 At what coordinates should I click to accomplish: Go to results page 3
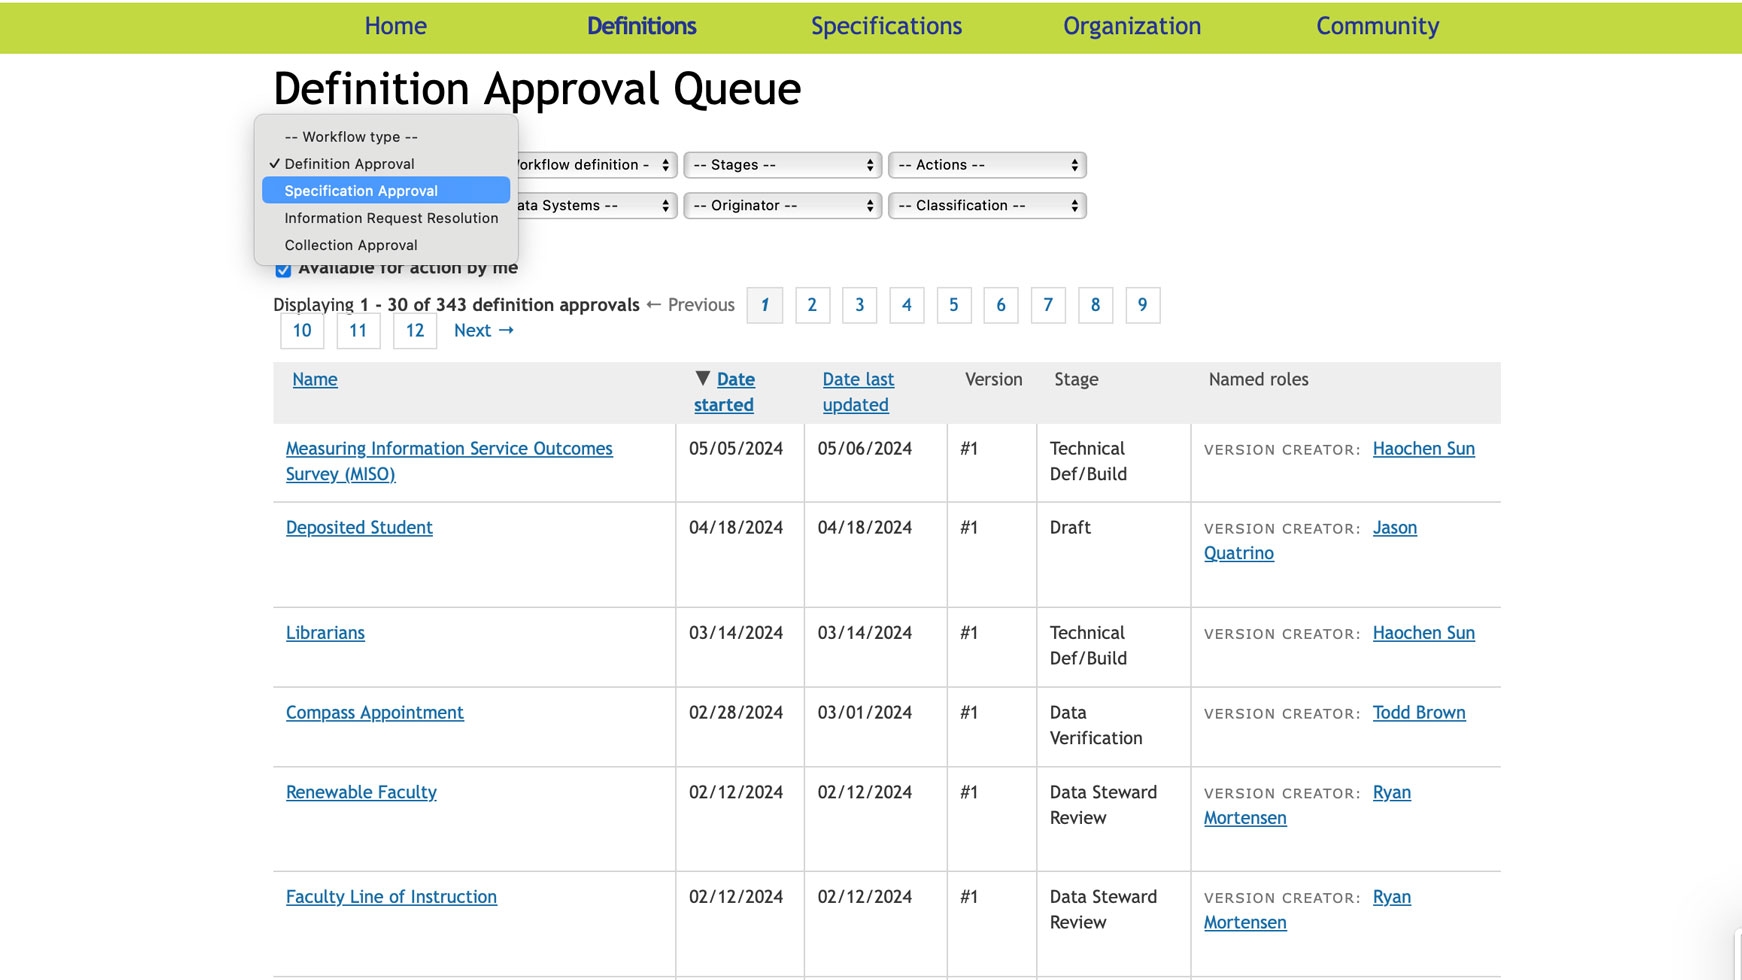coord(859,305)
